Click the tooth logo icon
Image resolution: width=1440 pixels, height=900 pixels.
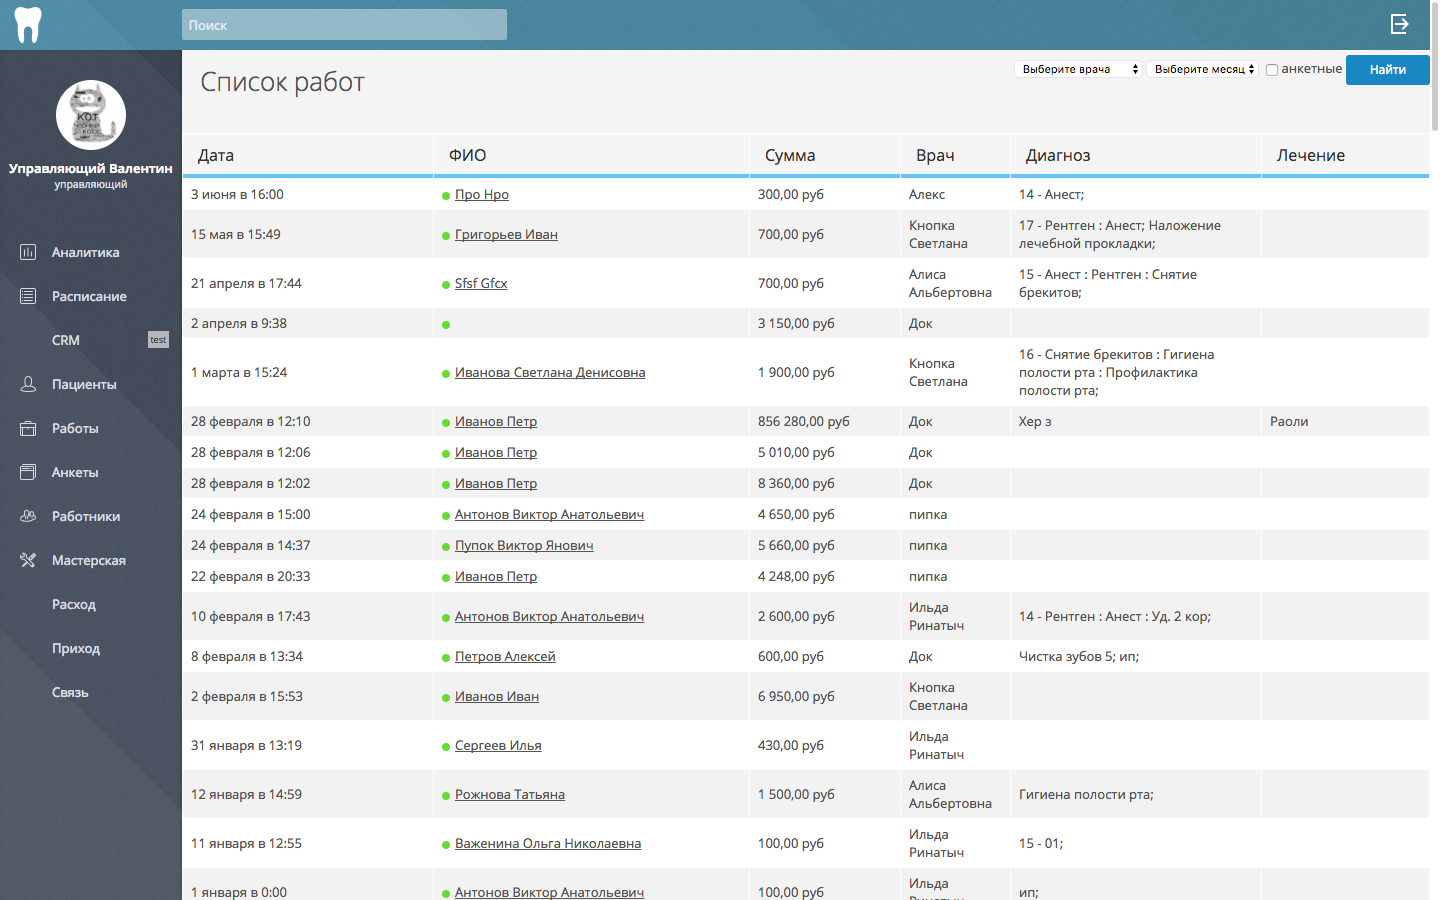[x=28, y=25]
